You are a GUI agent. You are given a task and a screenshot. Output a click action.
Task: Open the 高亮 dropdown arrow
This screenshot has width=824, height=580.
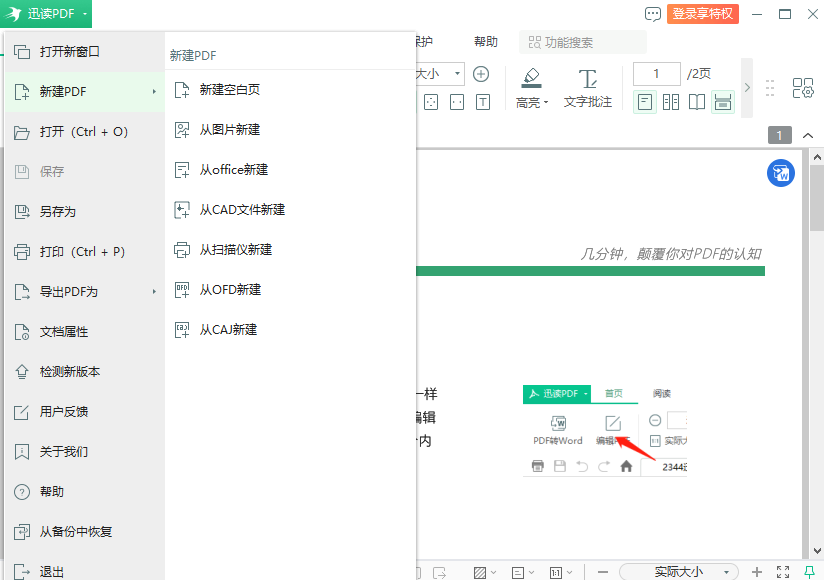546,102
